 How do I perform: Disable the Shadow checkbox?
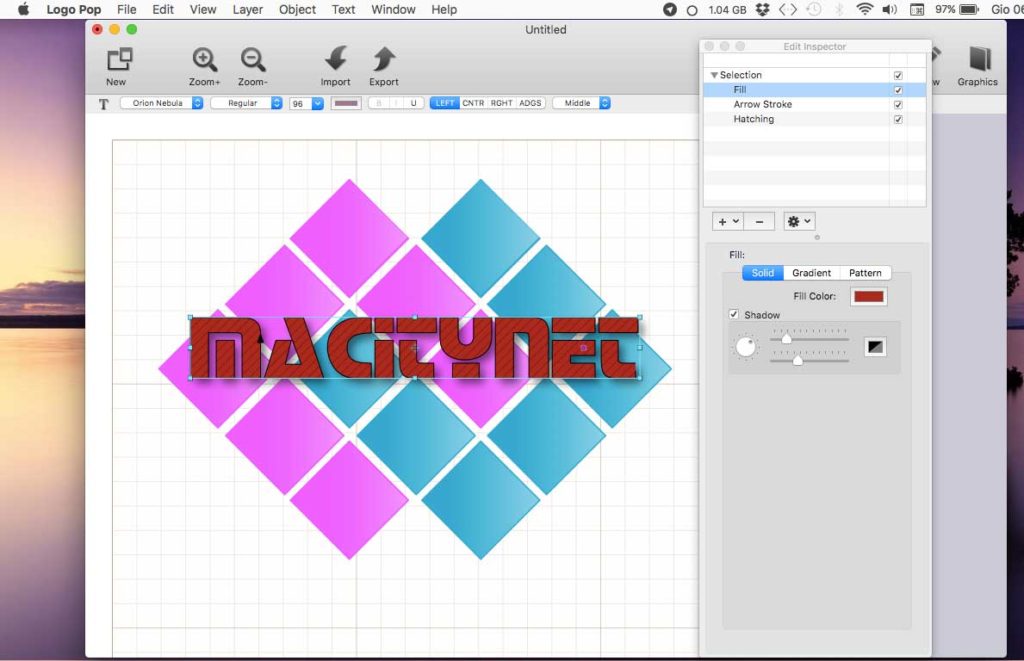pos(733,314)
